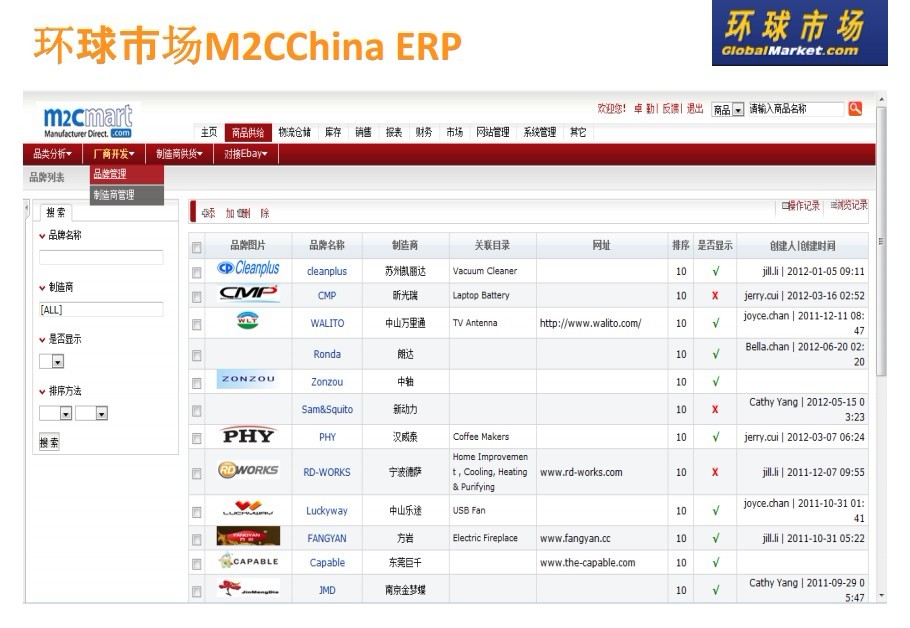This screenshot has width=910, height=628.
Task: Check the Zonzou row checkbox
Action: 197,383
